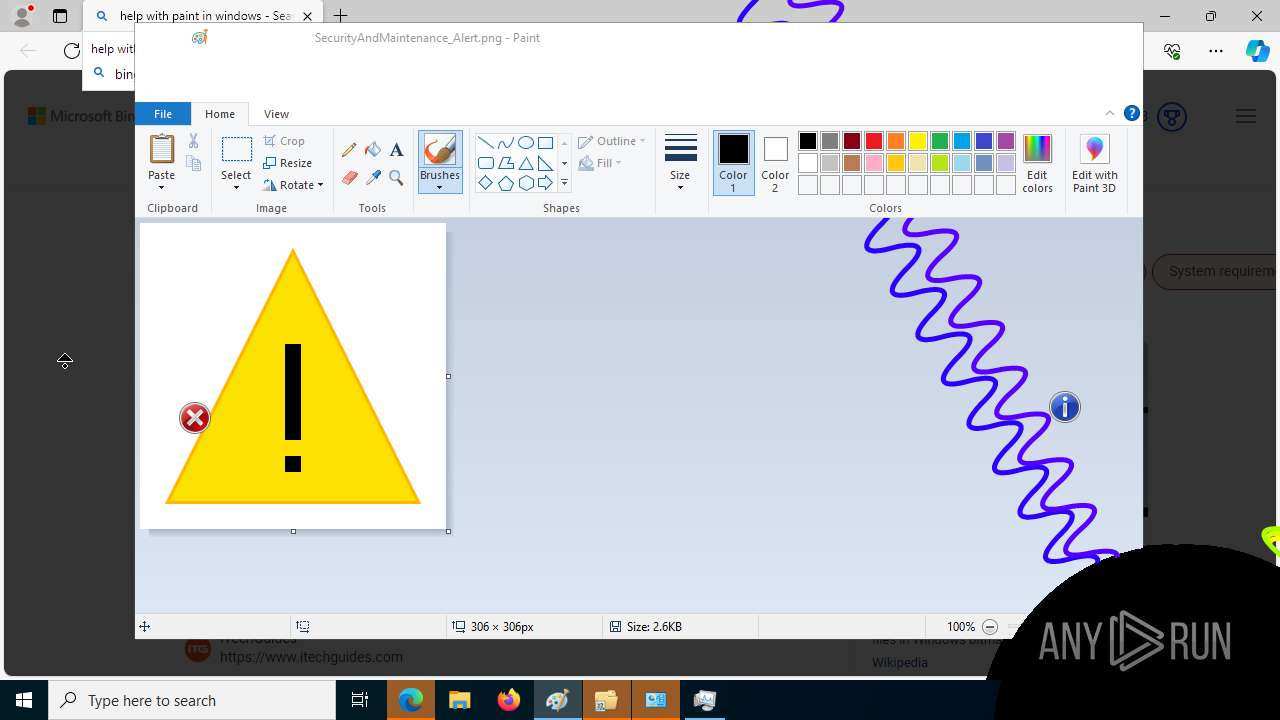
Task: Pick the yellow color swatch
Action: (x=918, y=141)
